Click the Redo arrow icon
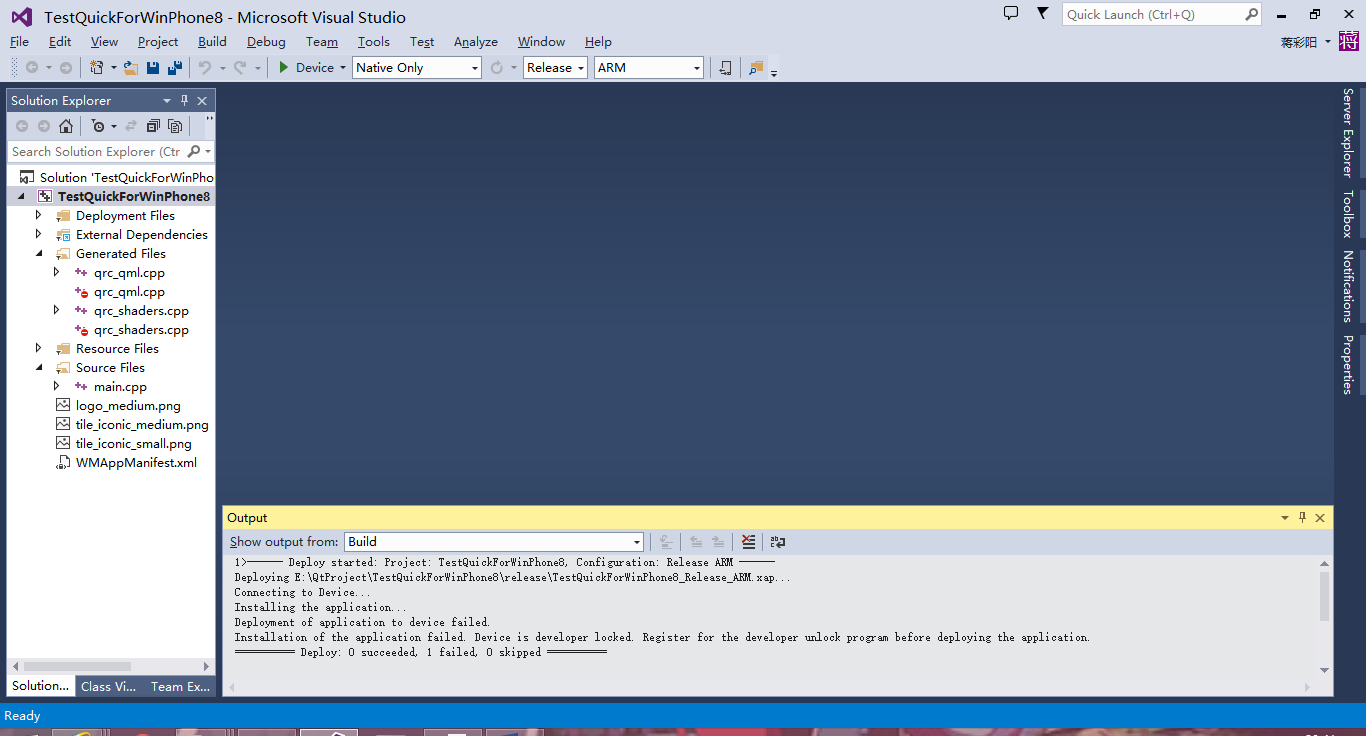Viewport: 1366px width, 736px height. click(x=240, y=68)
